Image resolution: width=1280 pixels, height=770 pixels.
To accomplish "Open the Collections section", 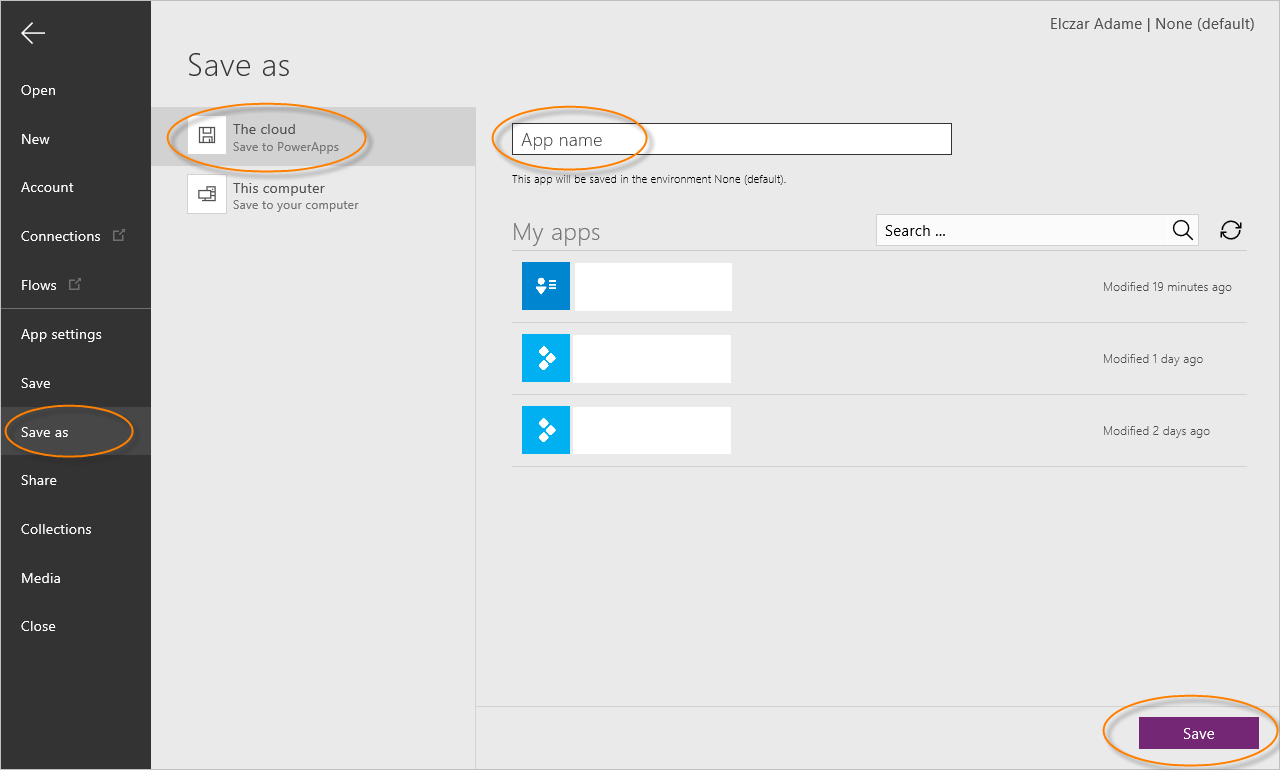I will (x=56, y=529).
